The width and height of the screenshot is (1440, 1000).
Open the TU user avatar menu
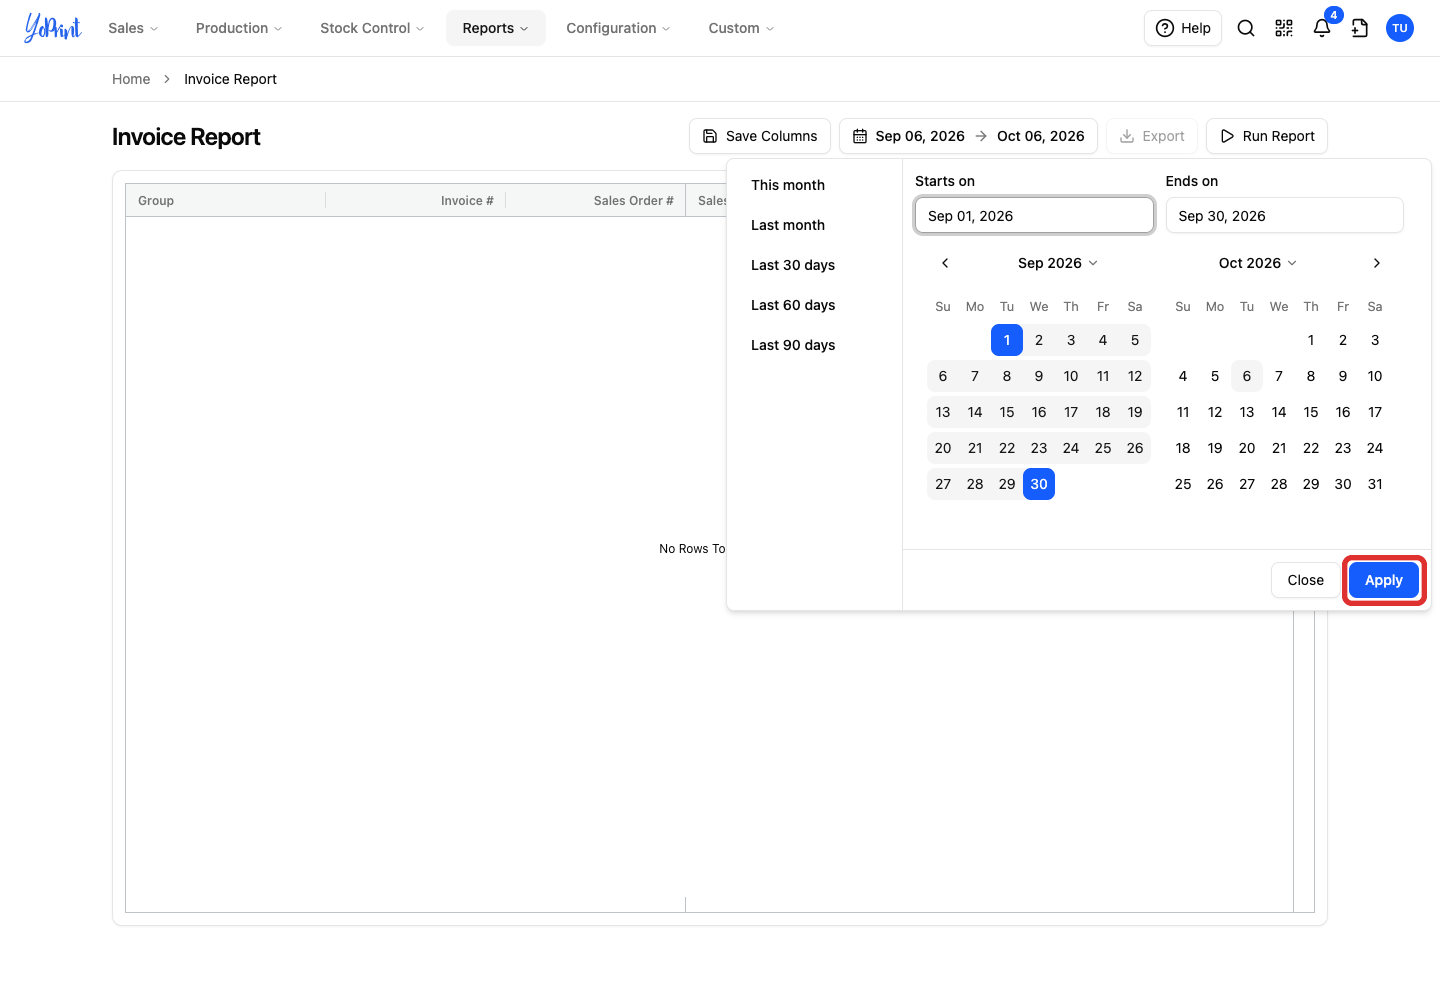(x=1400, y=28)
